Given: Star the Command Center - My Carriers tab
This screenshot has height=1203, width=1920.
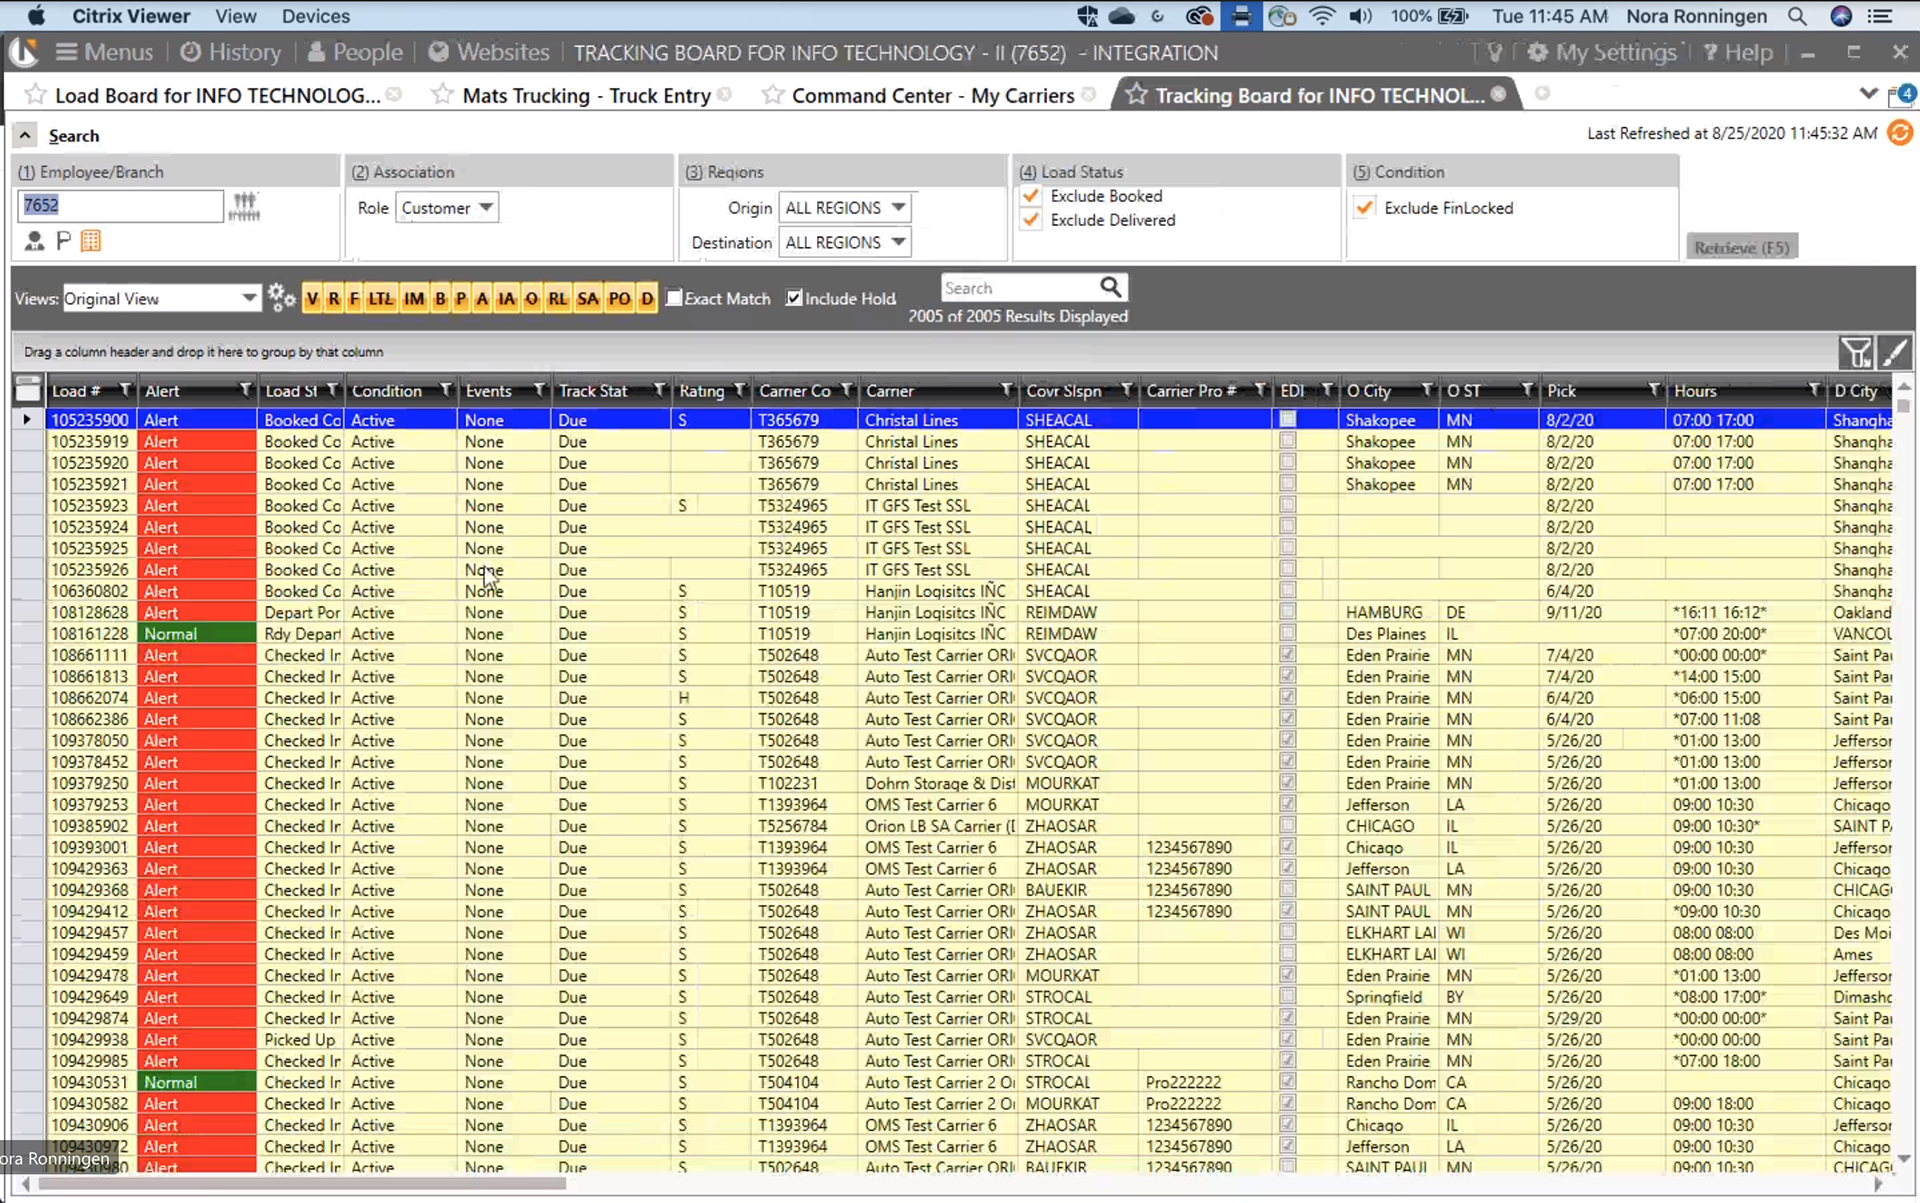Looking at the screenshot, I should (x=772, y=95).
